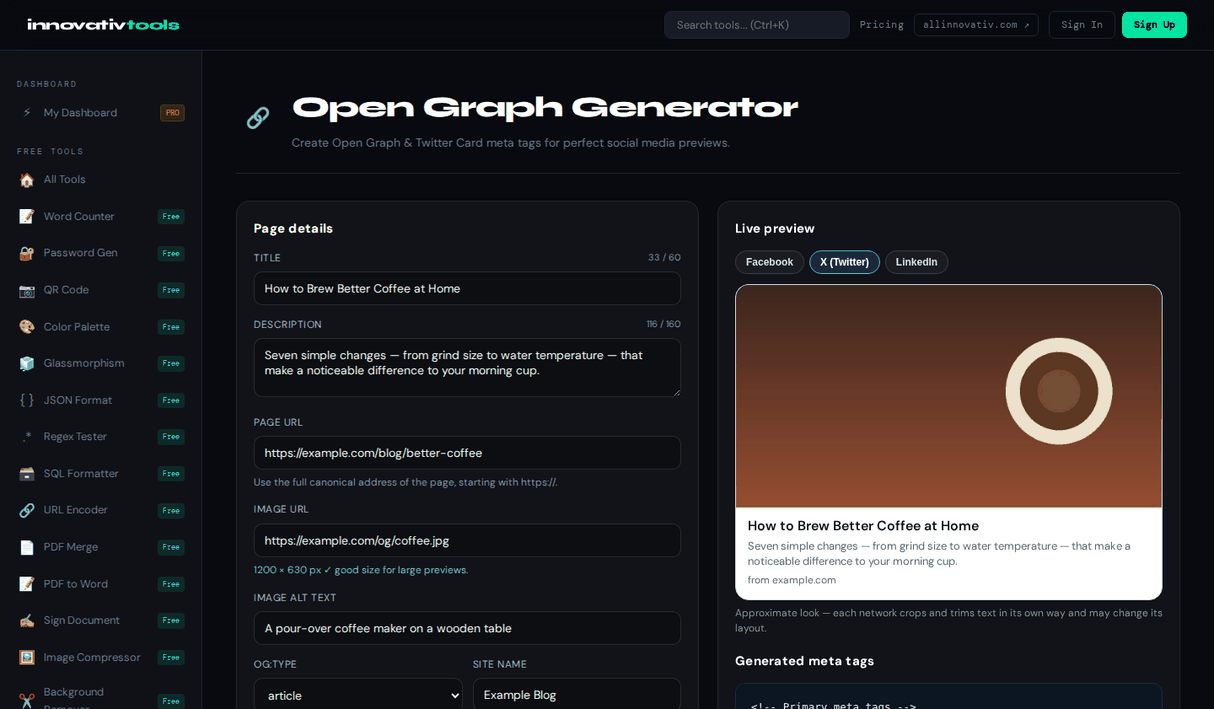Viewport: 1214px width, 709px height.
Task: Click the SQL Formatter icon
Action: pos(27,474)
